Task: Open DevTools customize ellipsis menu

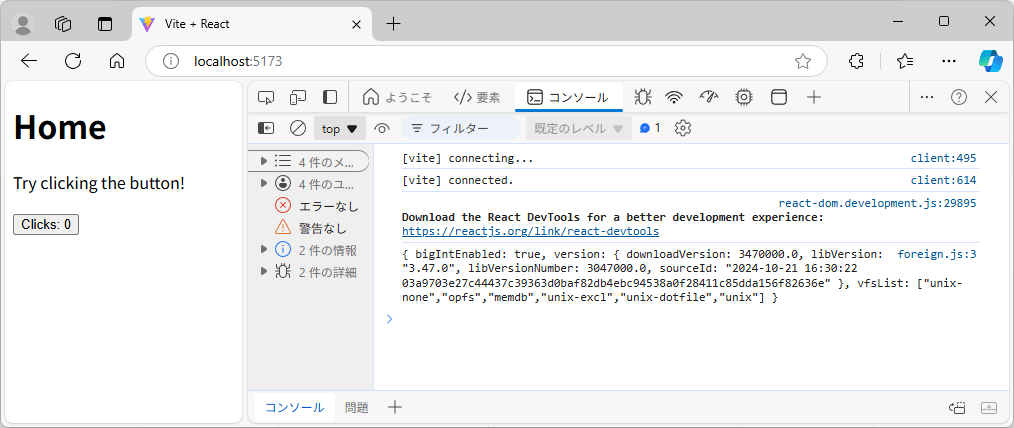Action: (926, 98)
